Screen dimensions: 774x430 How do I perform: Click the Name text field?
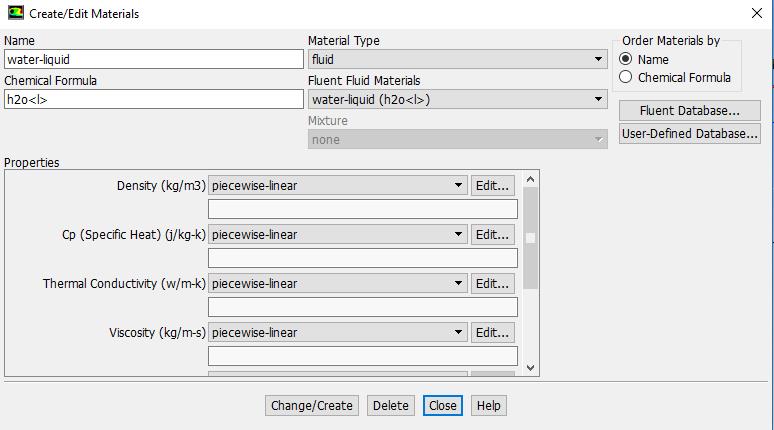coord(153,59)
